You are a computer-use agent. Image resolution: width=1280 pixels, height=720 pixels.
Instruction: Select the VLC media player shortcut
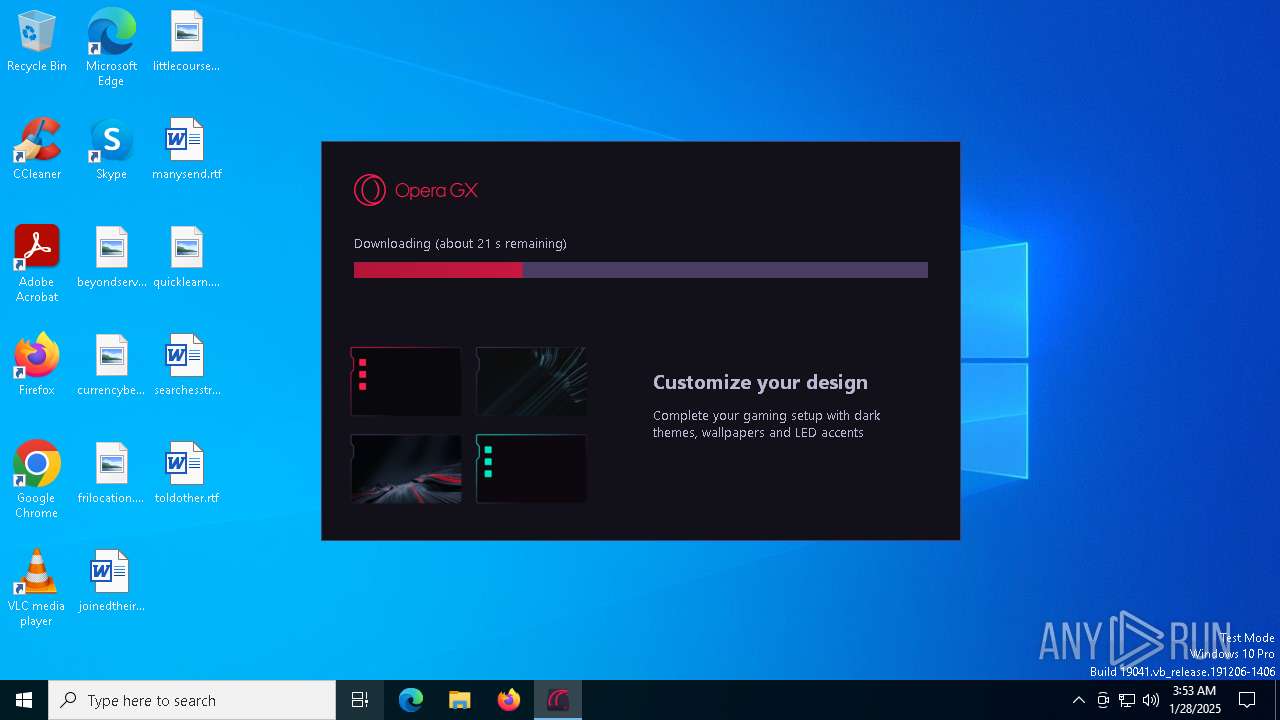tap(37, 588)
